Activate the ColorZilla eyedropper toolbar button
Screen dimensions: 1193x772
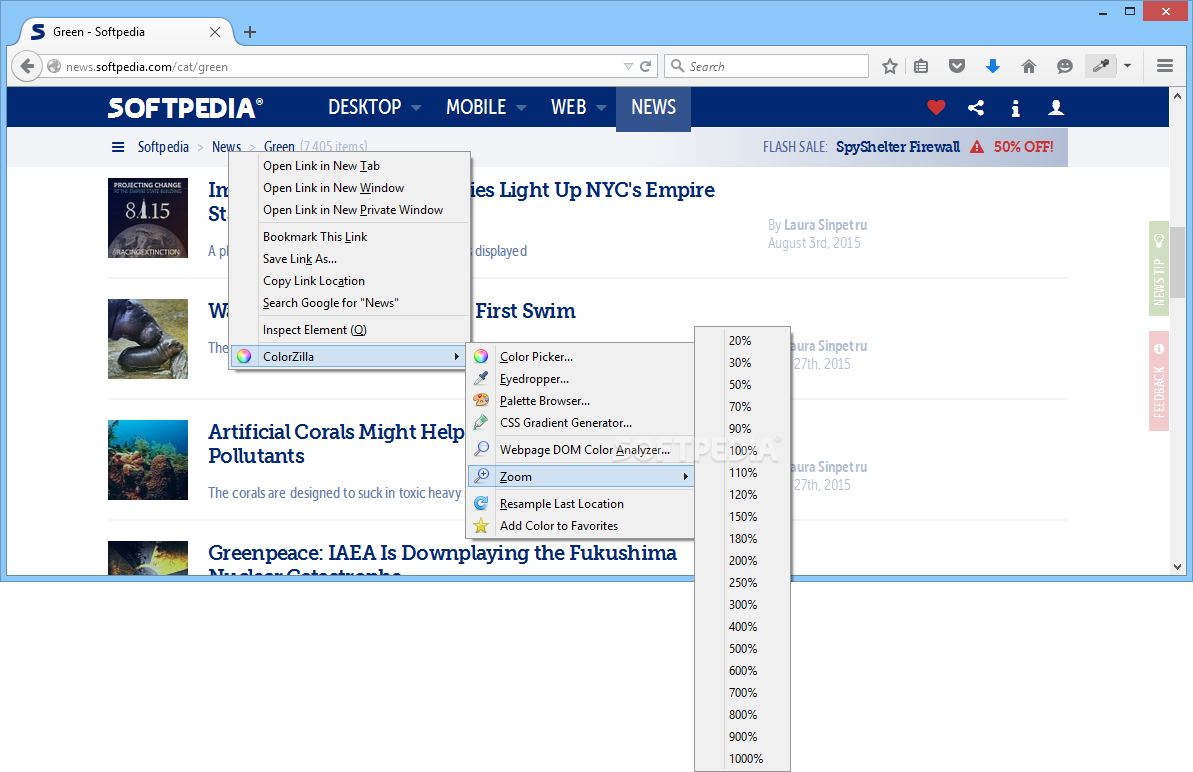(x=1100, y=66)
